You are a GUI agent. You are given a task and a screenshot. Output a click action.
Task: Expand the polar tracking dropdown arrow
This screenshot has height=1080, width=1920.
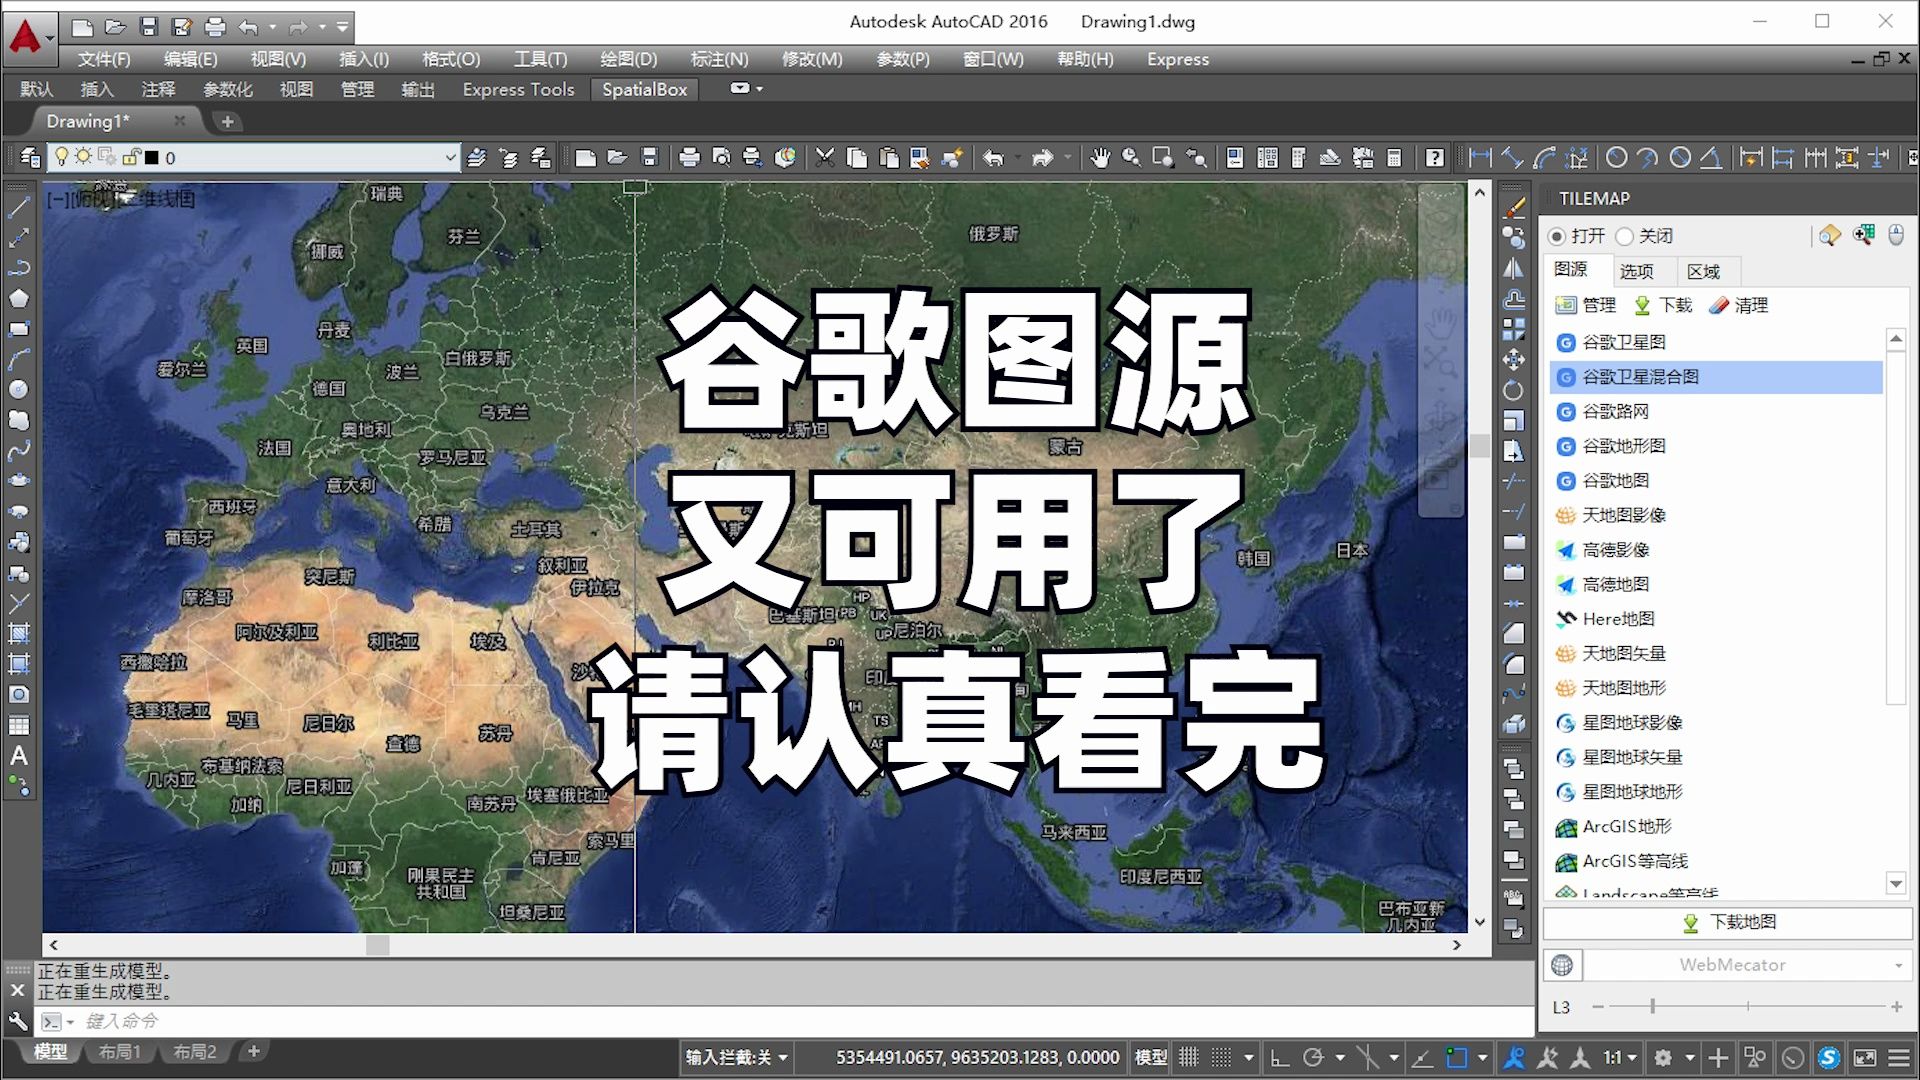(1340, 1057)
